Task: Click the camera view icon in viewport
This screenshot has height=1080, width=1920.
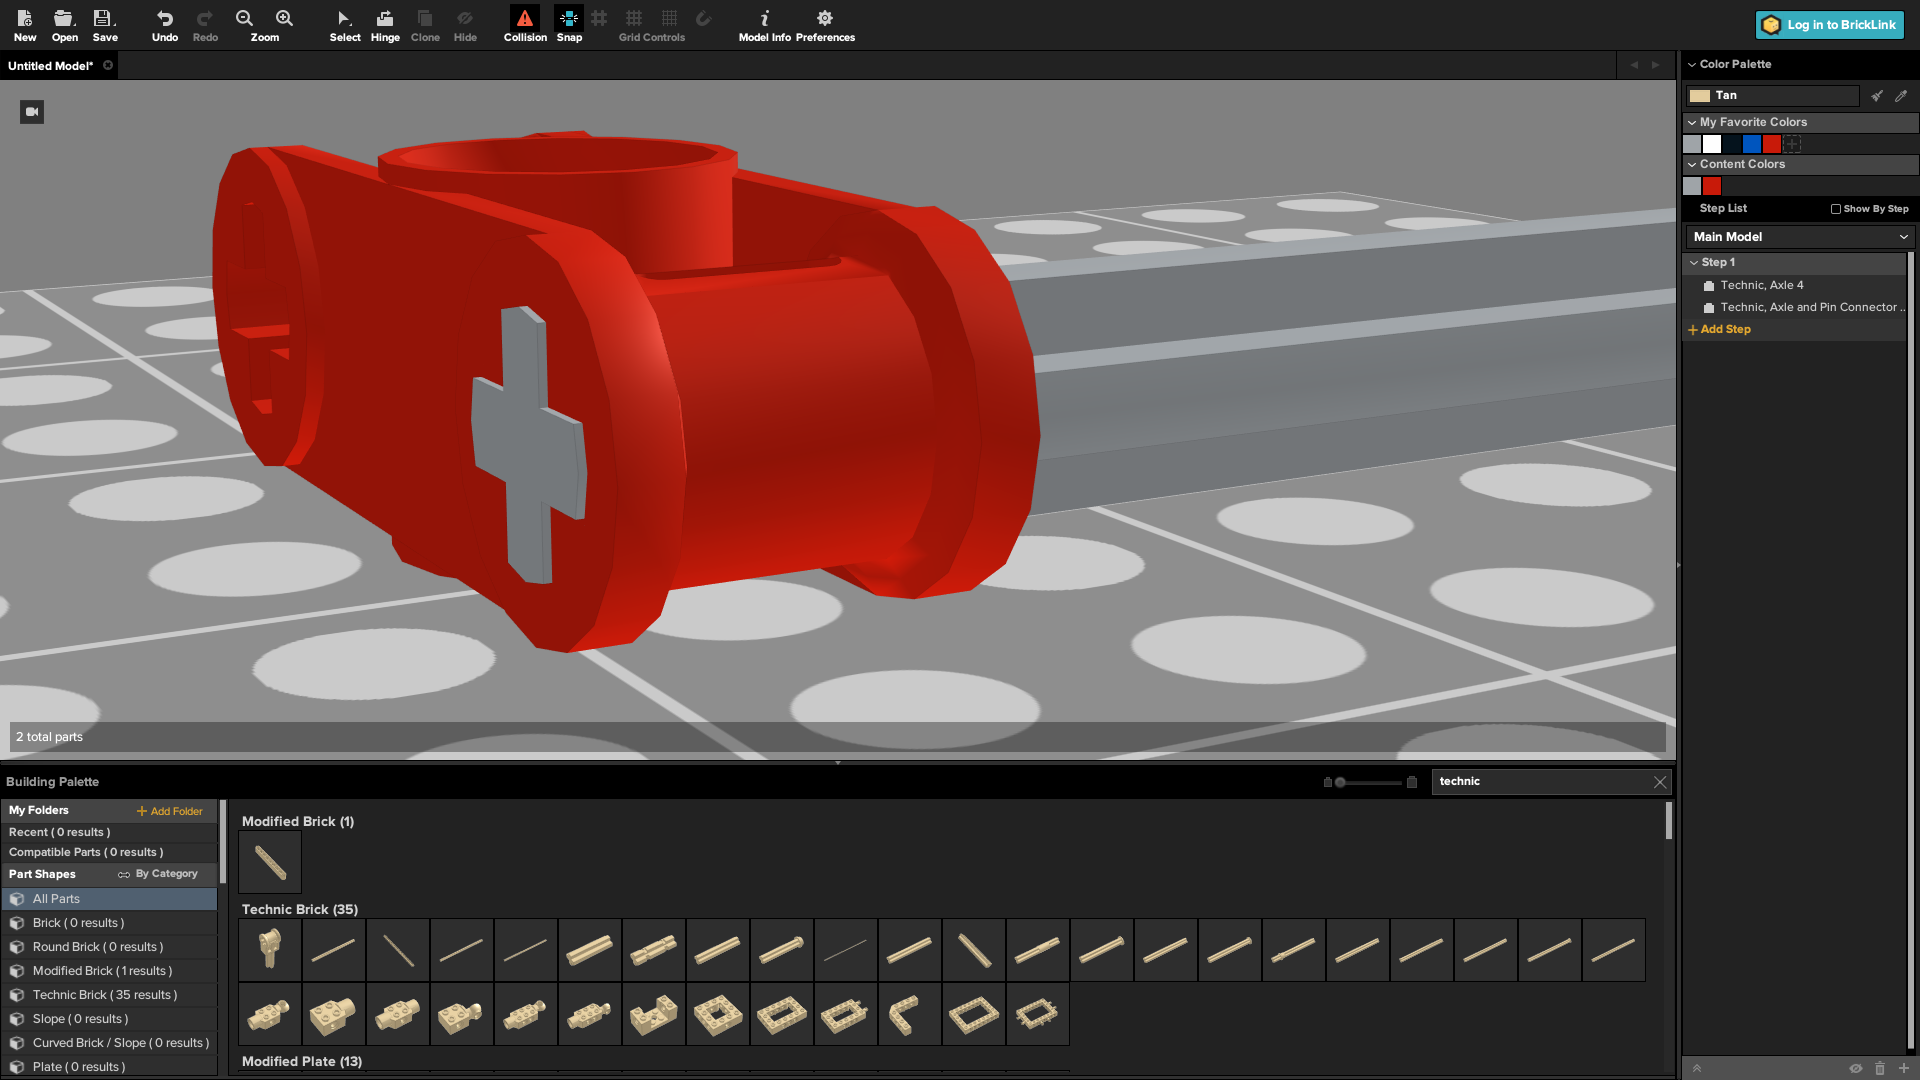Action: point(32,112)
